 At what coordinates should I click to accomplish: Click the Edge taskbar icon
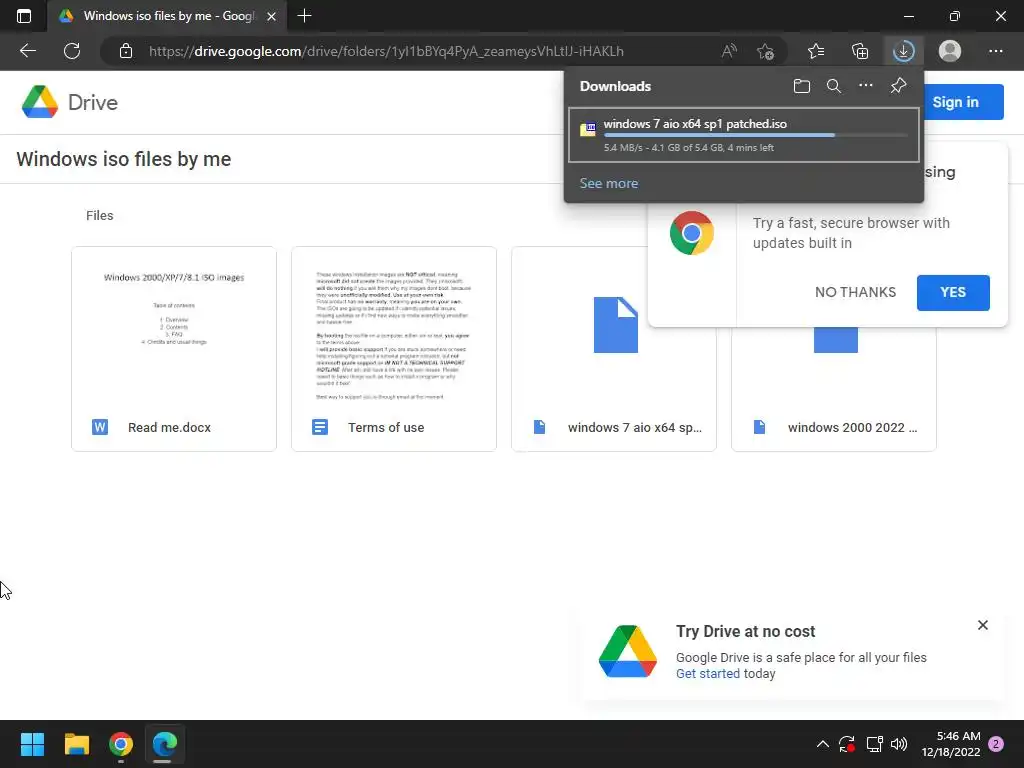click(x=165, y=744)
